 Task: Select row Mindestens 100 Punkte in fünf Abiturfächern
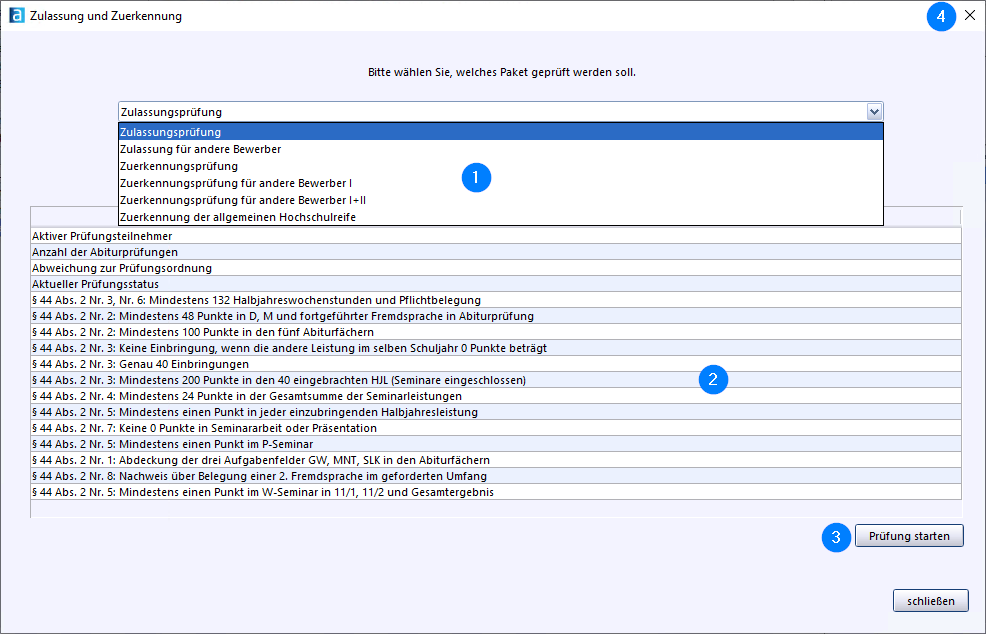(496, 332)
